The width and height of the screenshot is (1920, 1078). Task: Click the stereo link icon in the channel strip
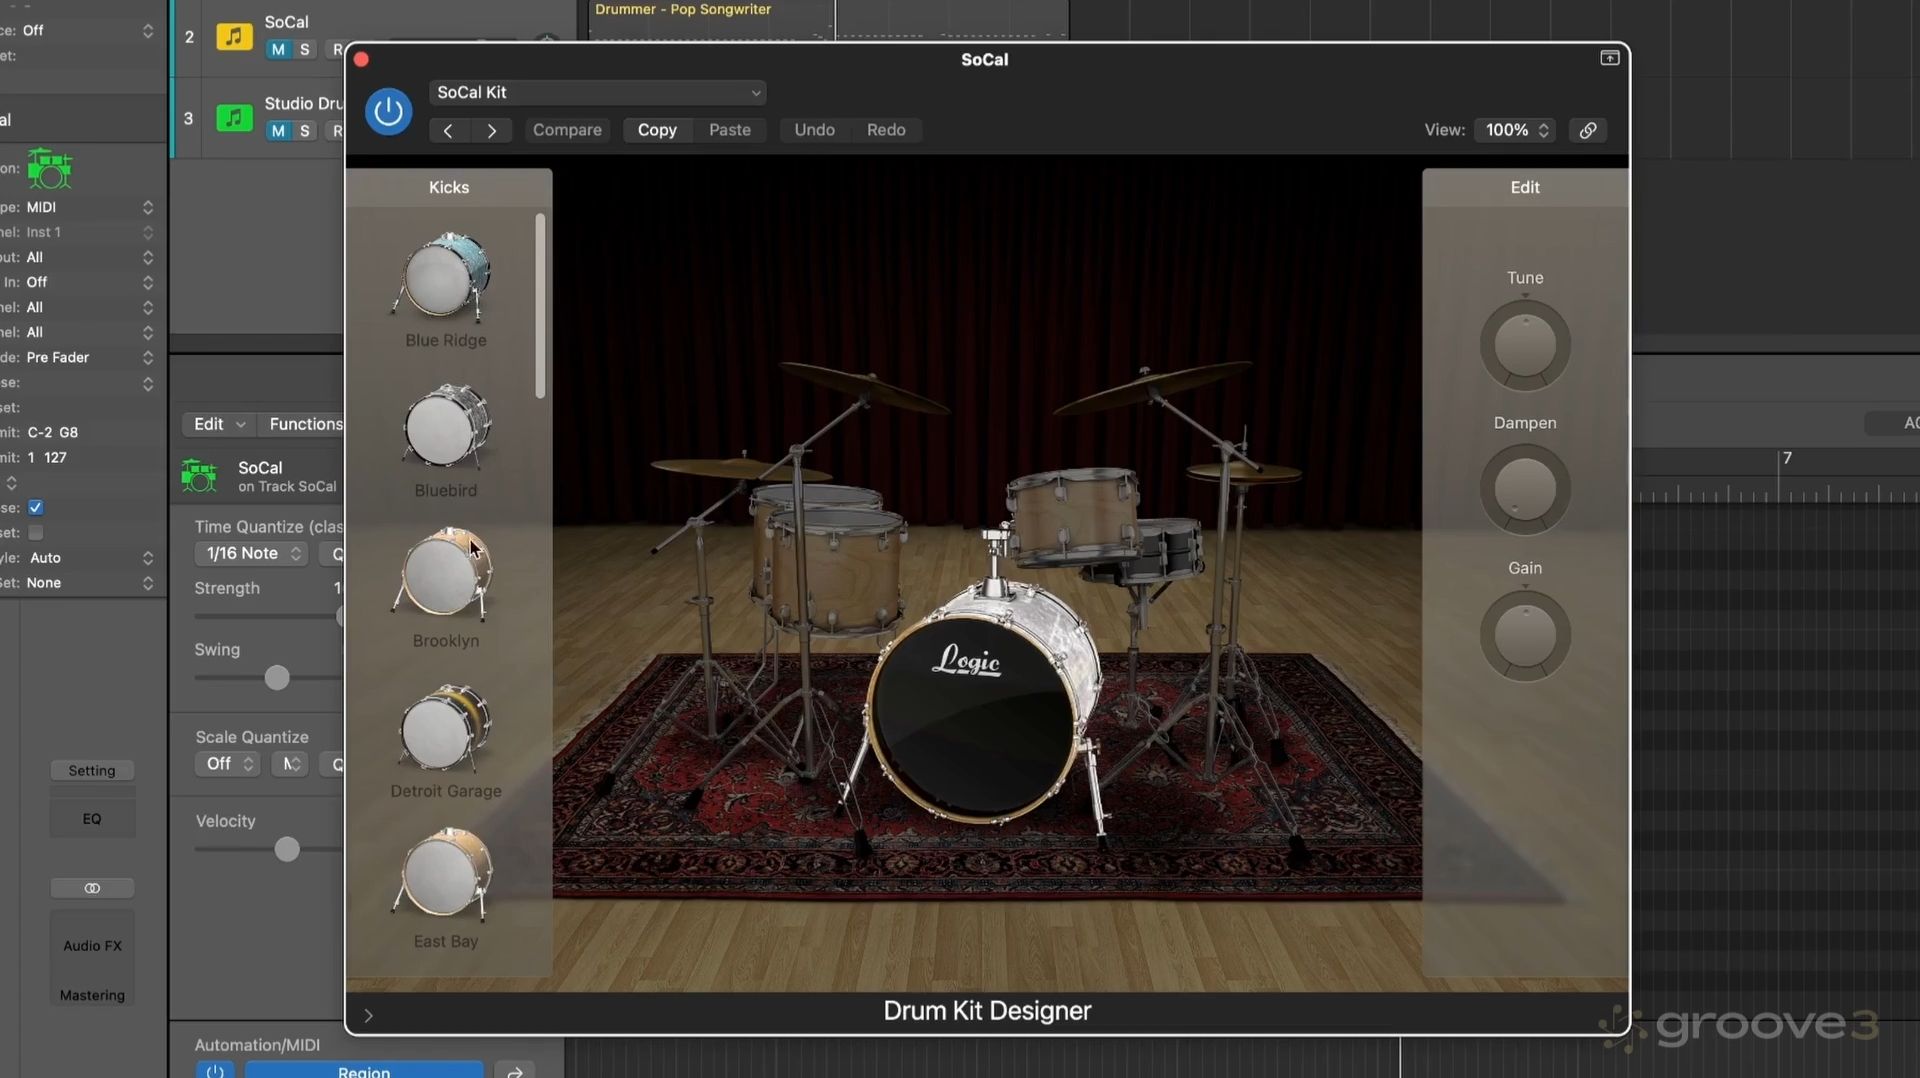click(92, 888)
